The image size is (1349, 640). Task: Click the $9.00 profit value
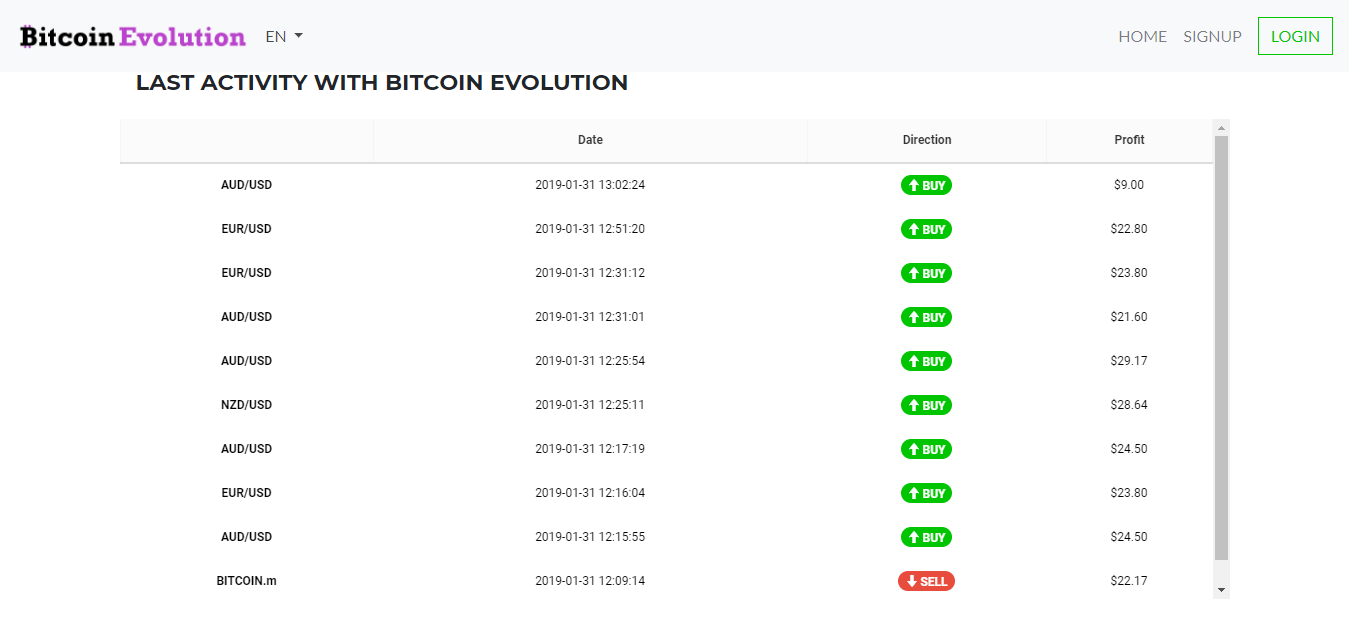click(1129, 185)
